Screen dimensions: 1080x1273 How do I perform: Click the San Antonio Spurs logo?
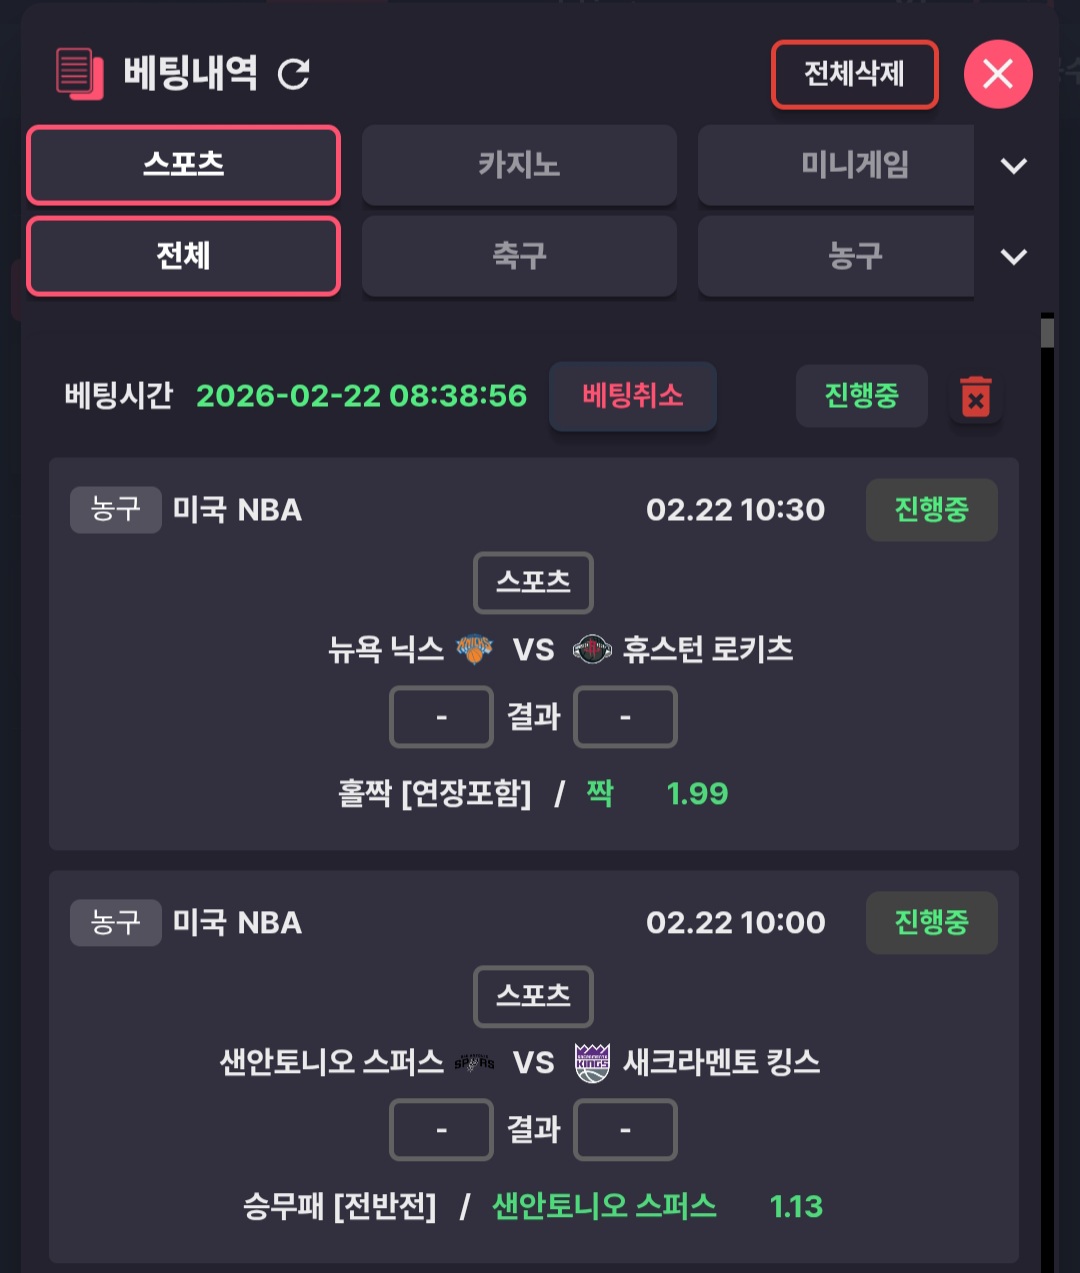474,1062
